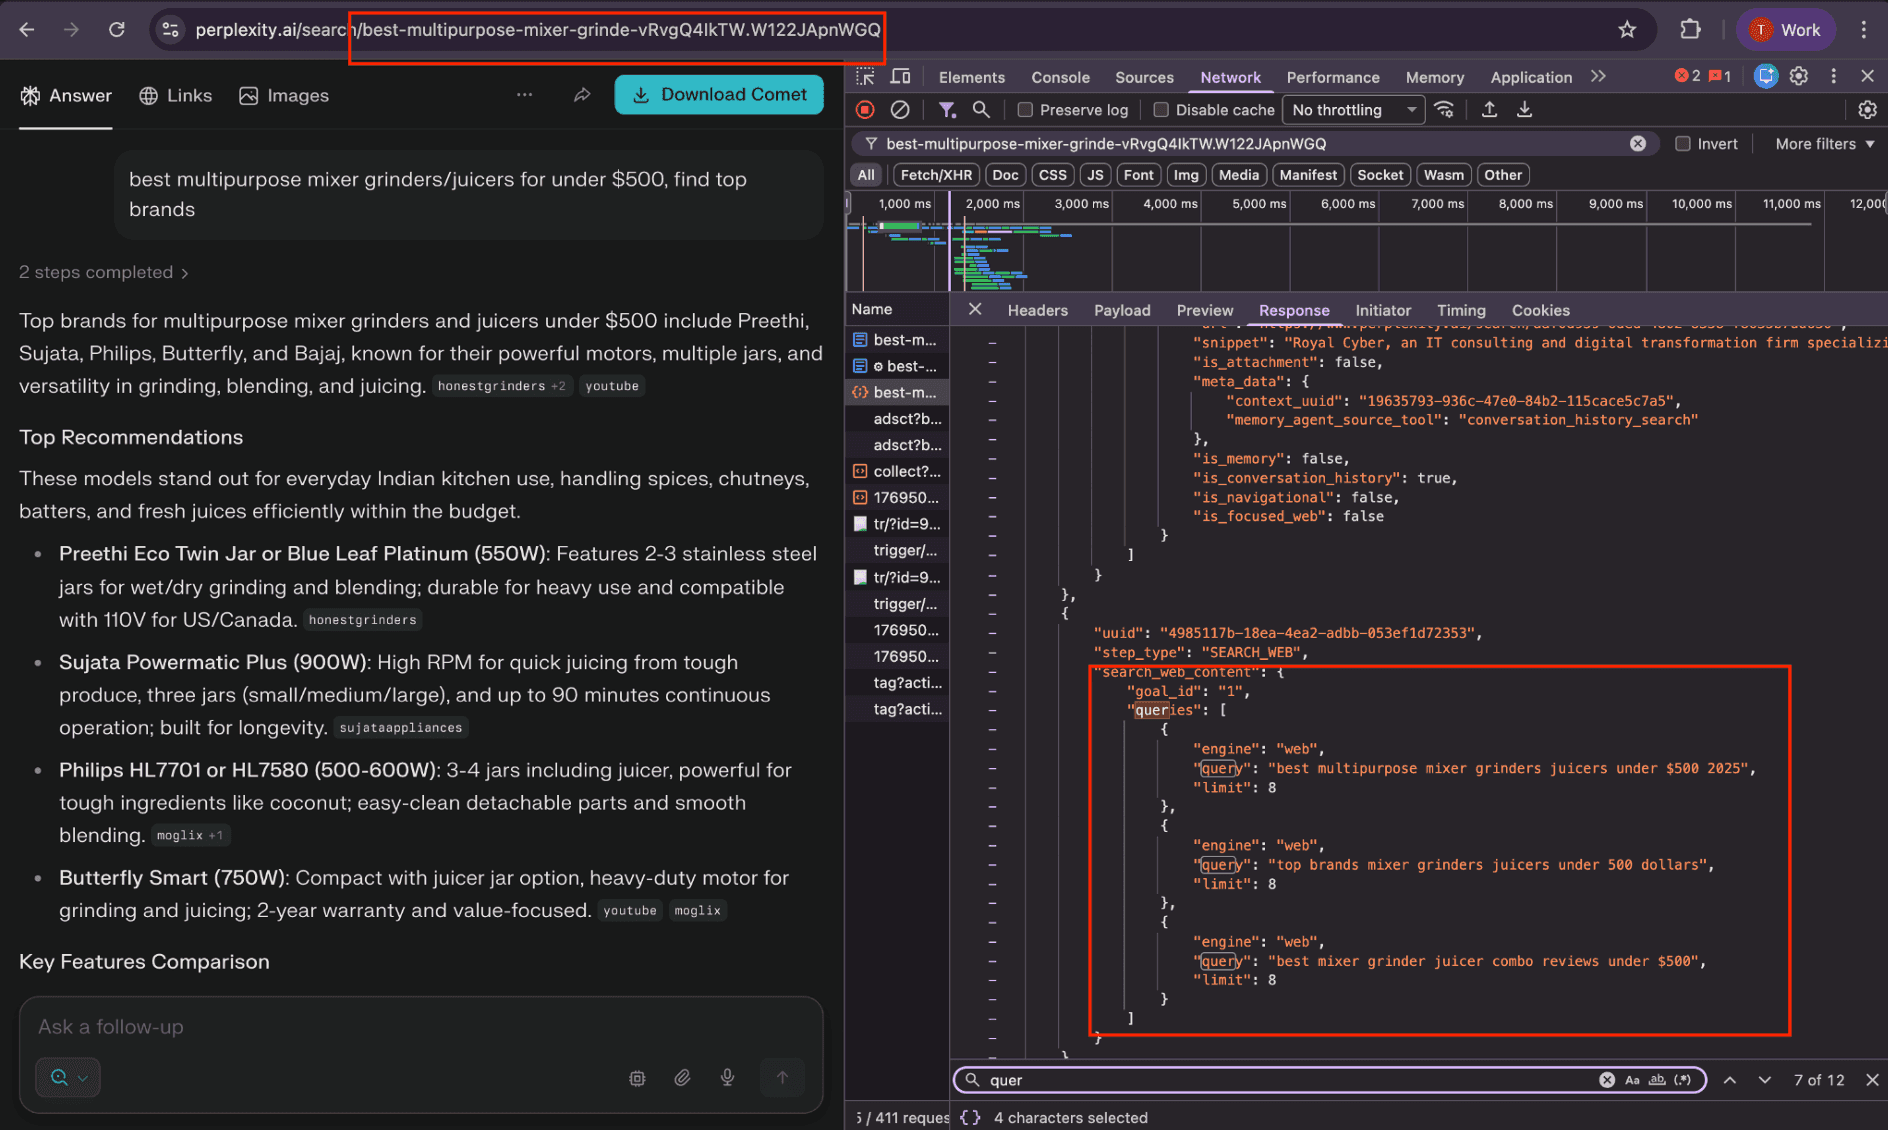Open the browser Extensions puzzle icon
This screenshot has height=1130, width=1888.
click(1690, 30)
